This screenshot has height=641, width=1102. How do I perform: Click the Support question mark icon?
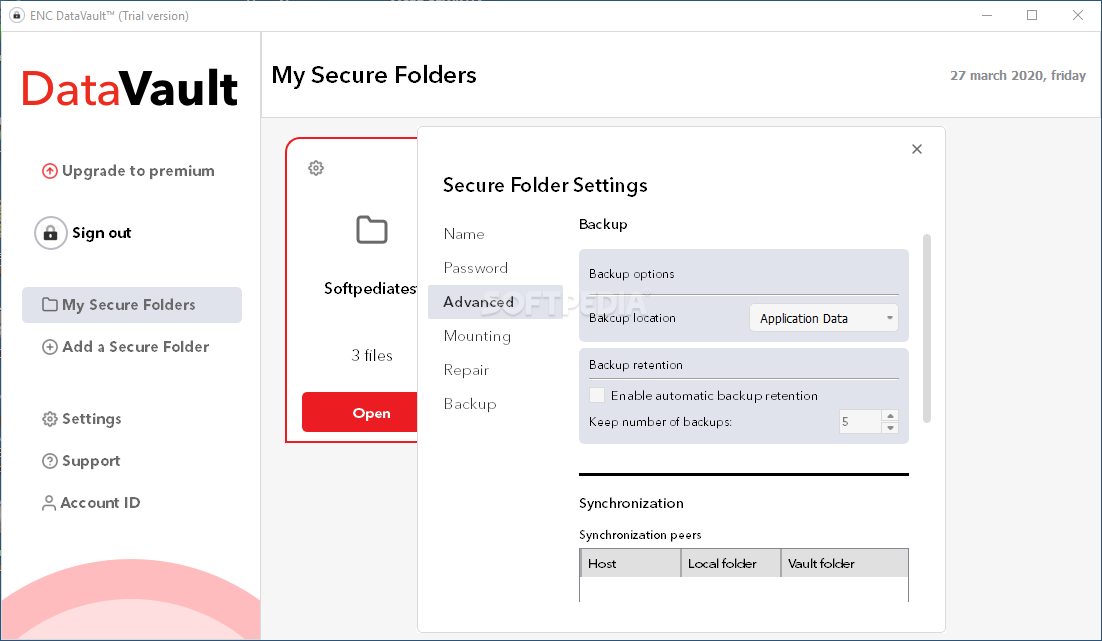(x=49, y=461)
